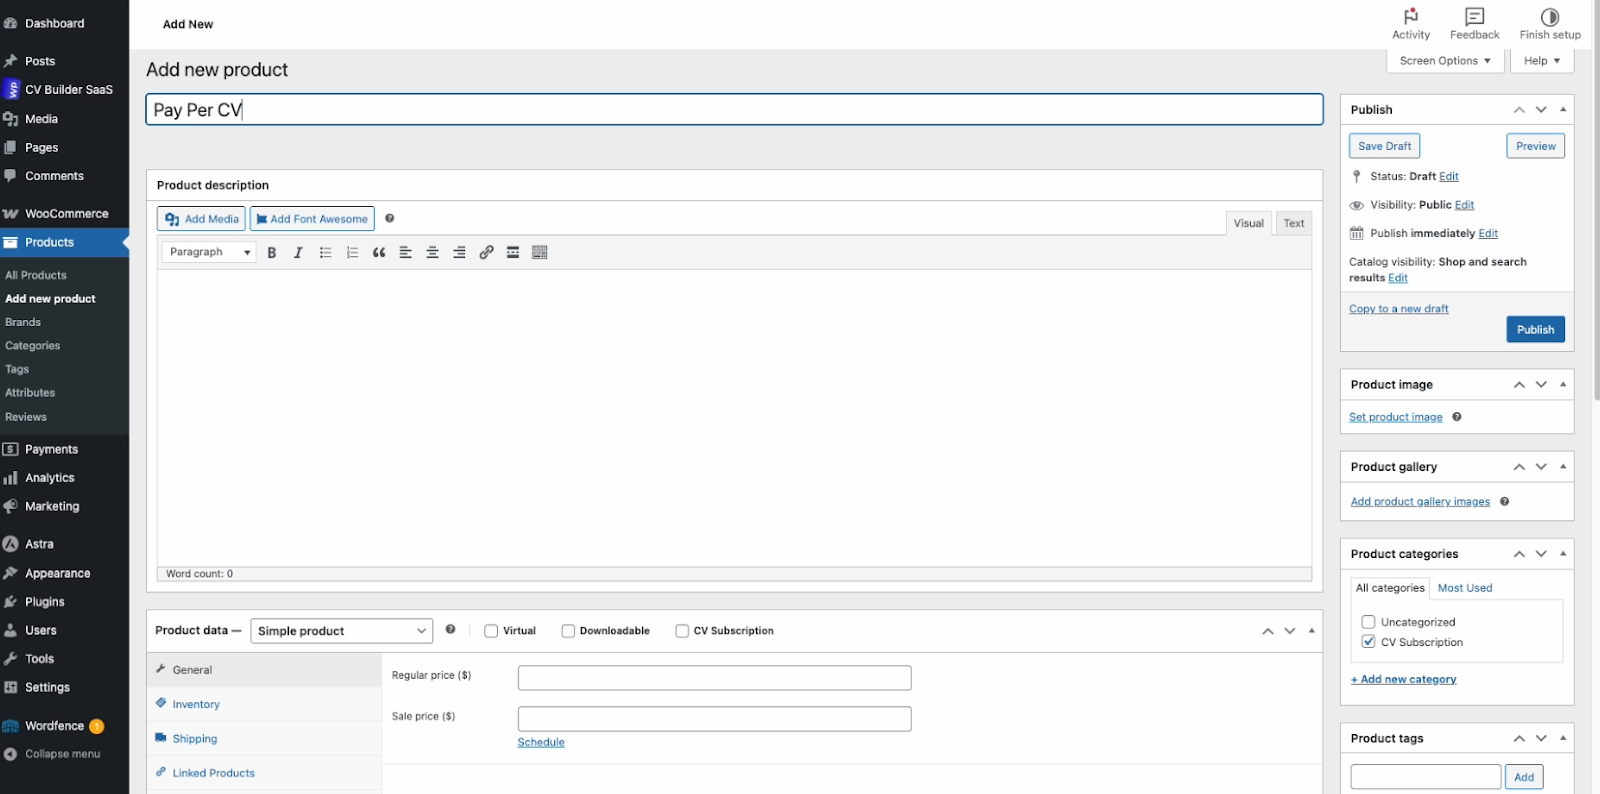Insert a numbered list

[352, 253]
